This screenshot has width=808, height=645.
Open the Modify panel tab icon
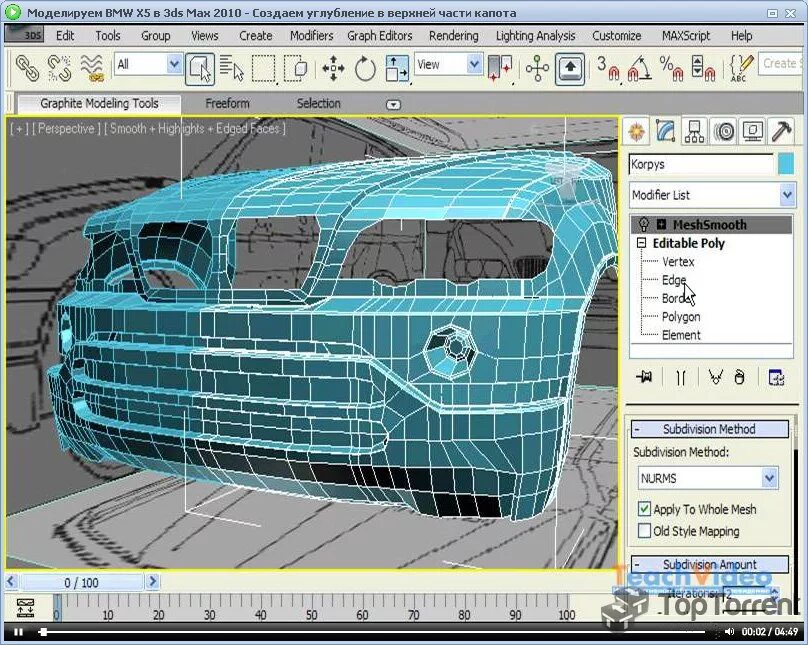(665, 131)
